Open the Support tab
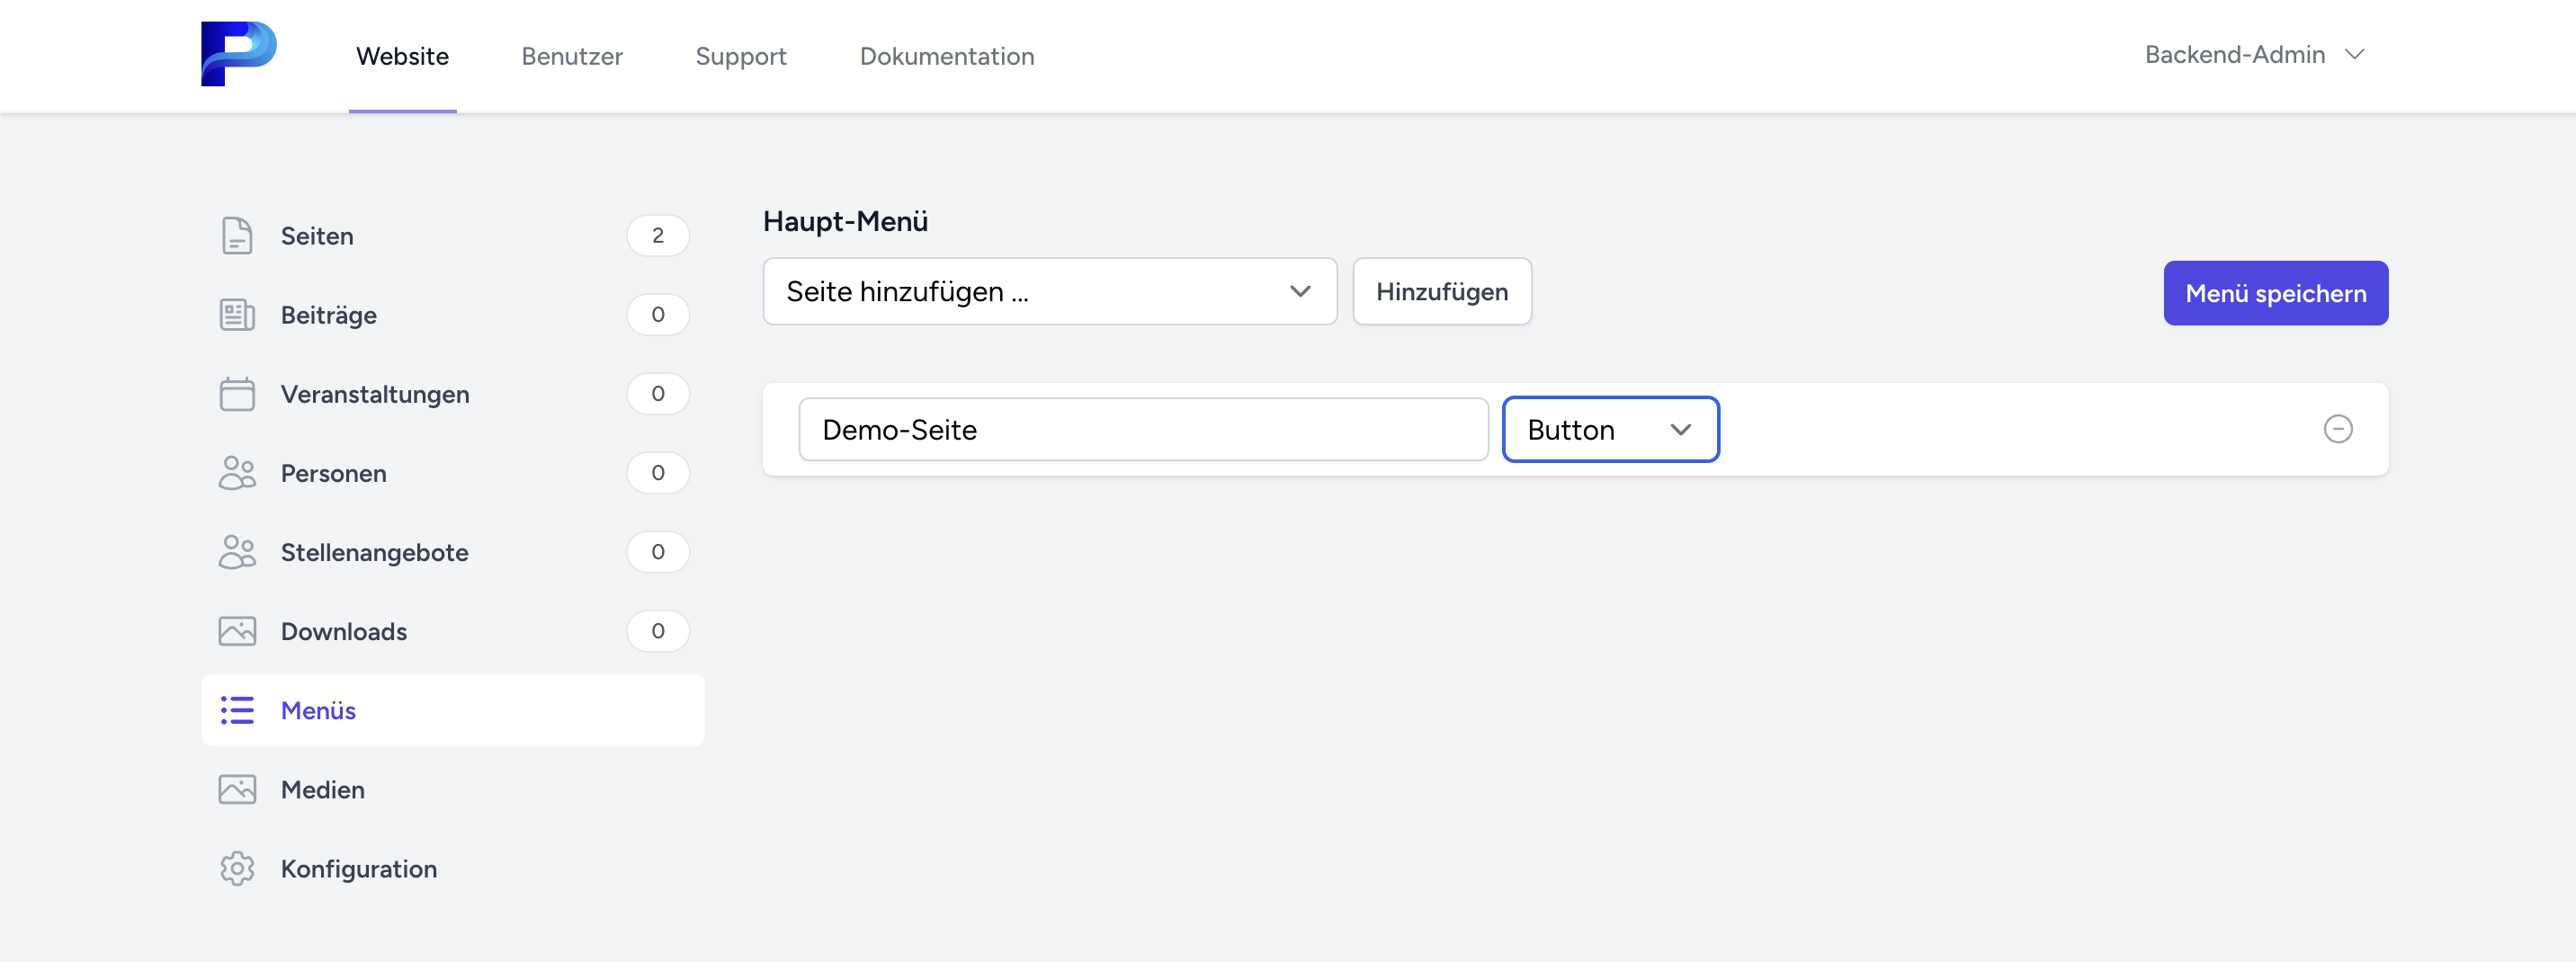 coord(740,56)
